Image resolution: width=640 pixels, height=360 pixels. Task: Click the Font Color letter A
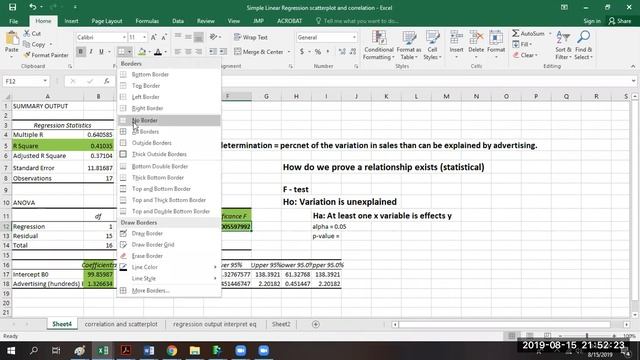(x=158, y=52)
